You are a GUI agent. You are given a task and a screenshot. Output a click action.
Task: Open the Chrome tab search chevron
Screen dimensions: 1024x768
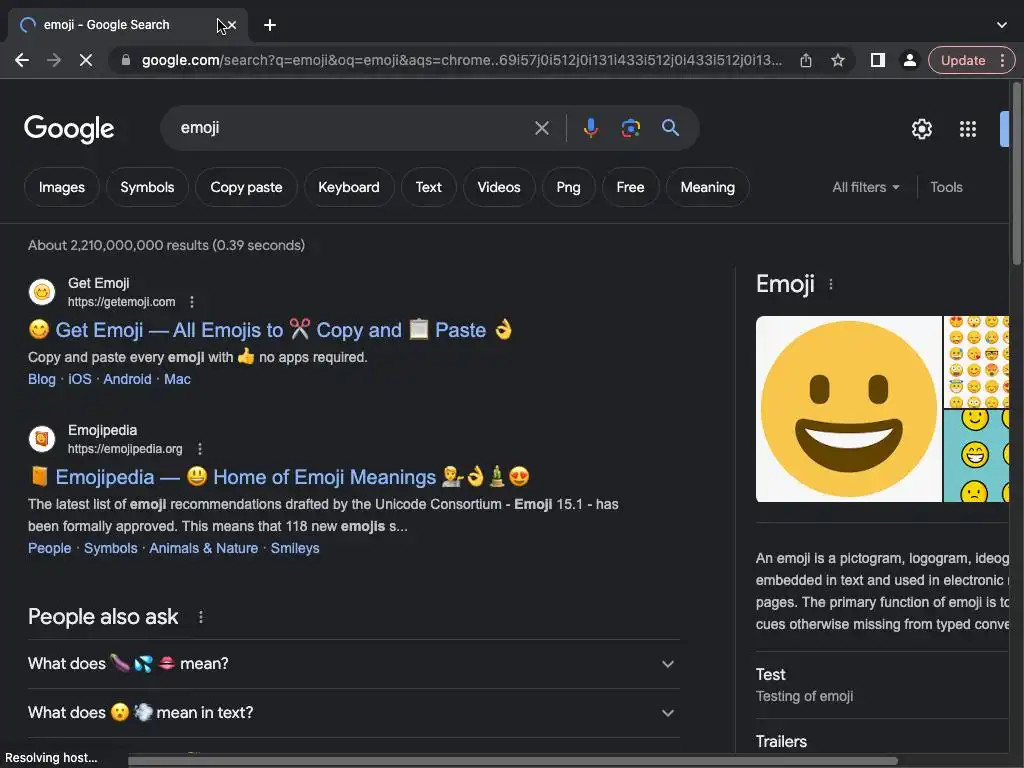tap(1002, 25)
